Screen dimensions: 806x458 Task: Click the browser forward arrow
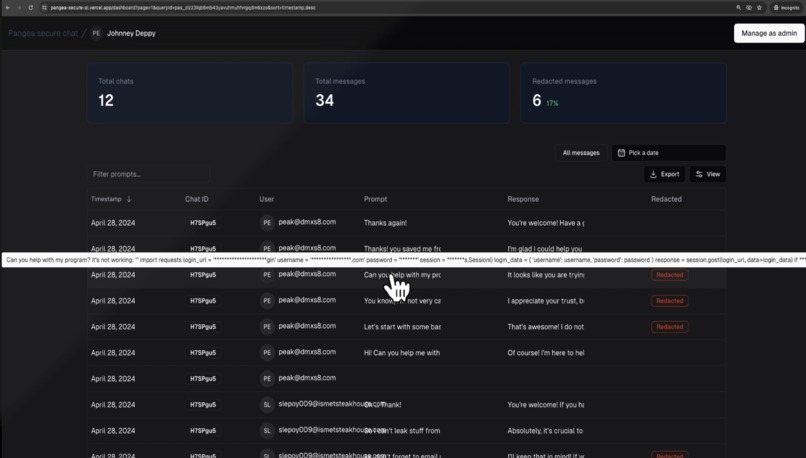[x=19, y=8]
